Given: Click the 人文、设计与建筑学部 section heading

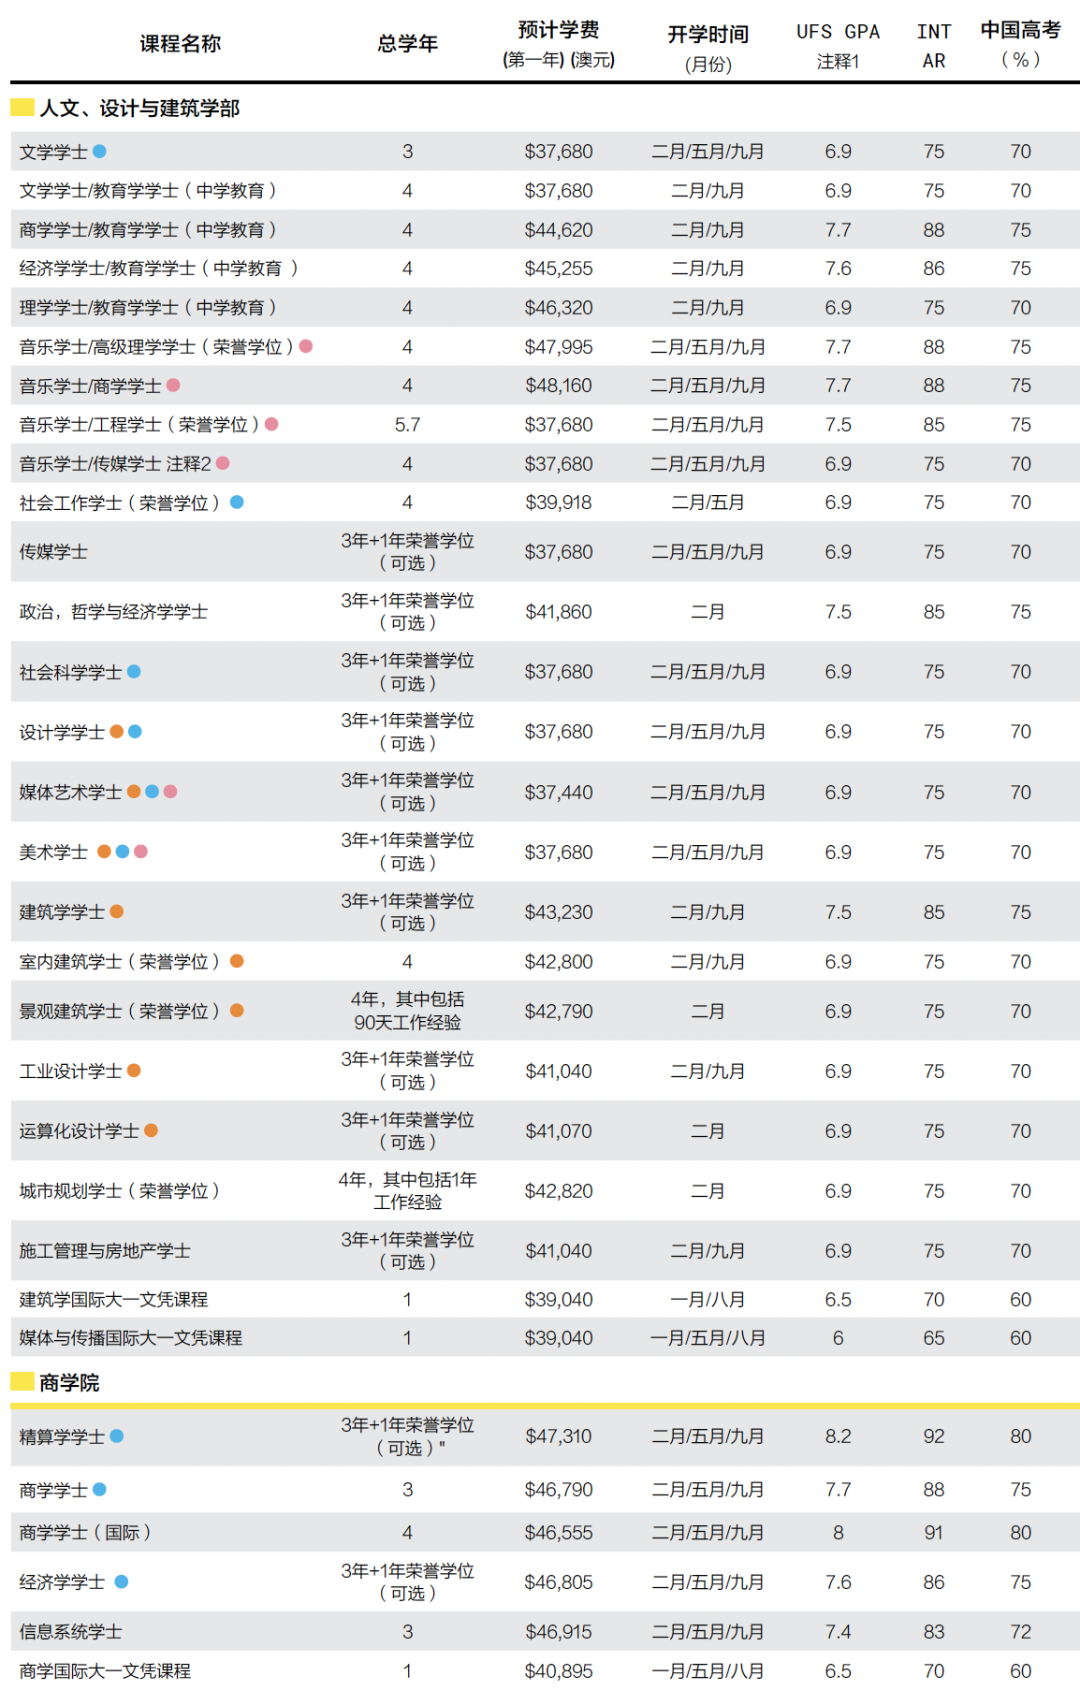Looking at the screenshot, I should pyautogui.click(x=140, y=108).
